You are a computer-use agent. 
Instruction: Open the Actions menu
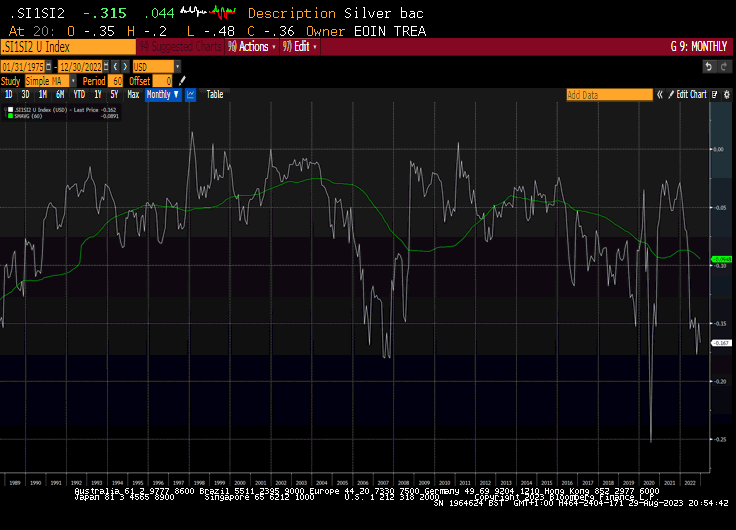click(x=252, y=46)
